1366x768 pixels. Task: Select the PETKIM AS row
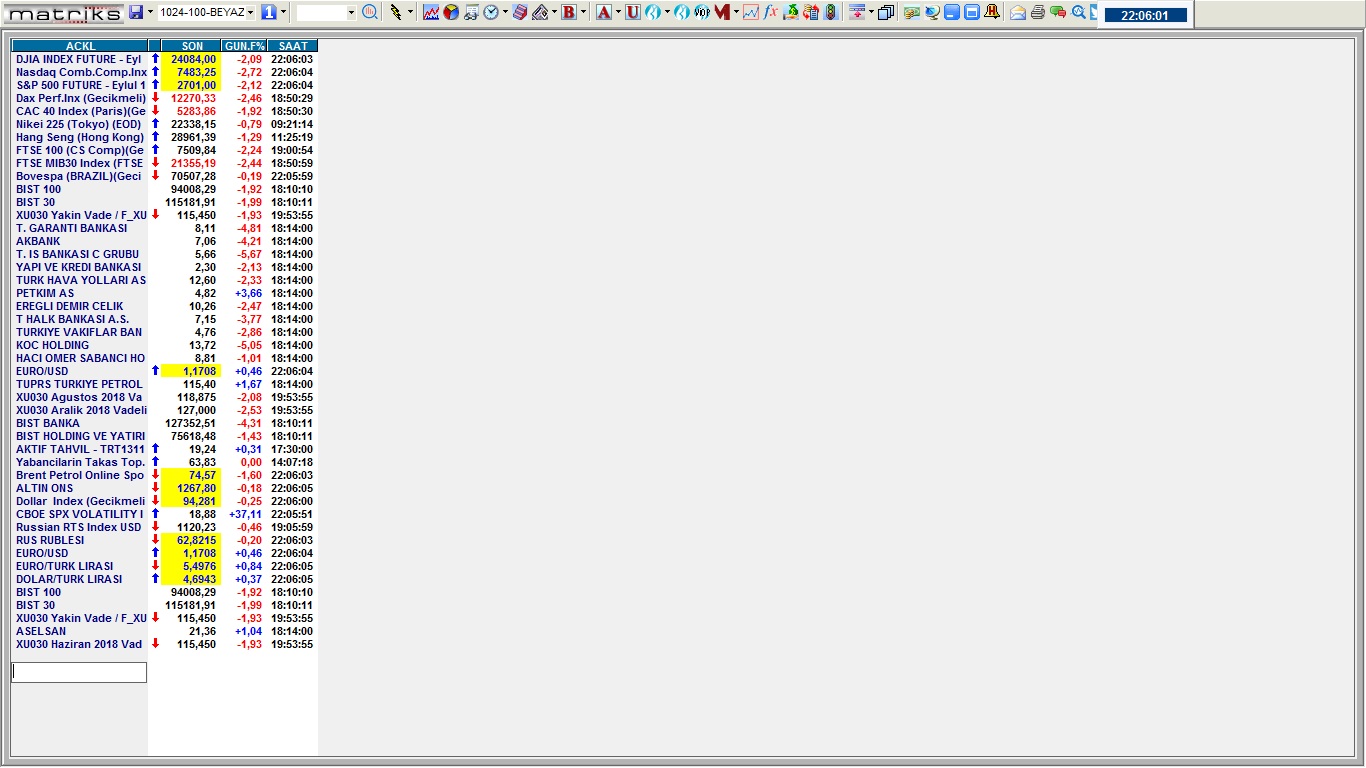click(x=165, y=293)
